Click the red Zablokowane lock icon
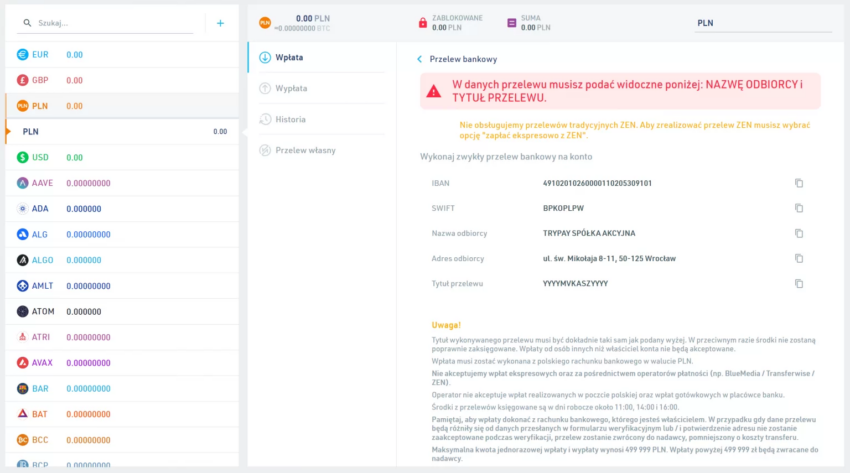The height and width of the screenshot is (473, 850). [x=423, y=23]
